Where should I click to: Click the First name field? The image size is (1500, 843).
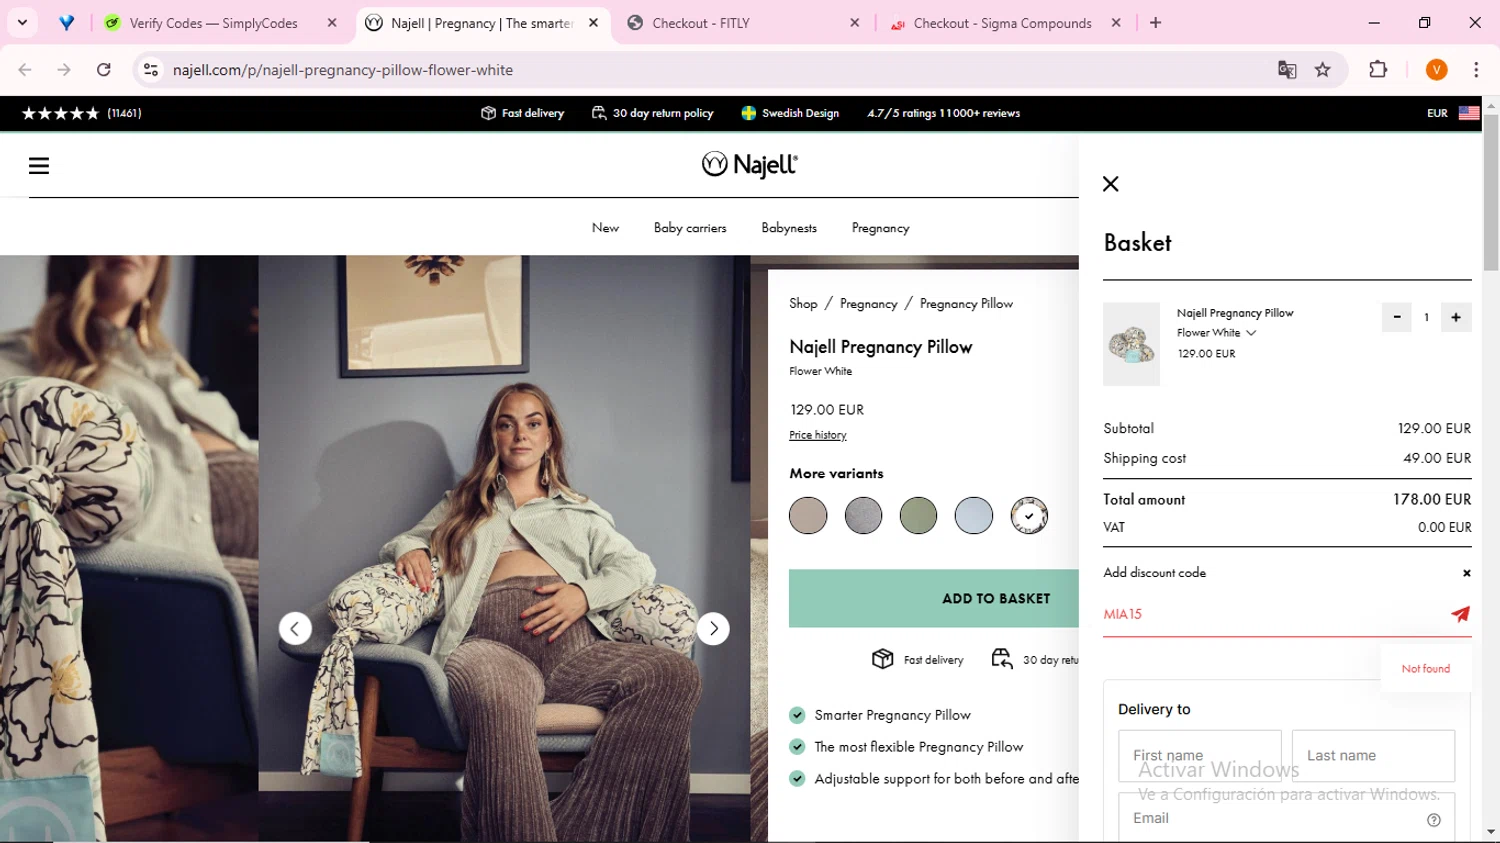(1200, 756)
